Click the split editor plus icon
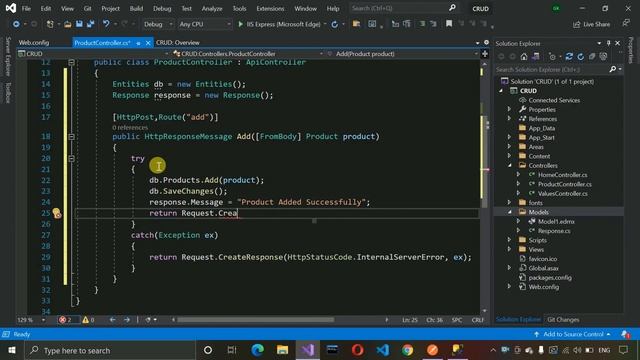This screenshot has width=640, height=360. coord(485,53)
